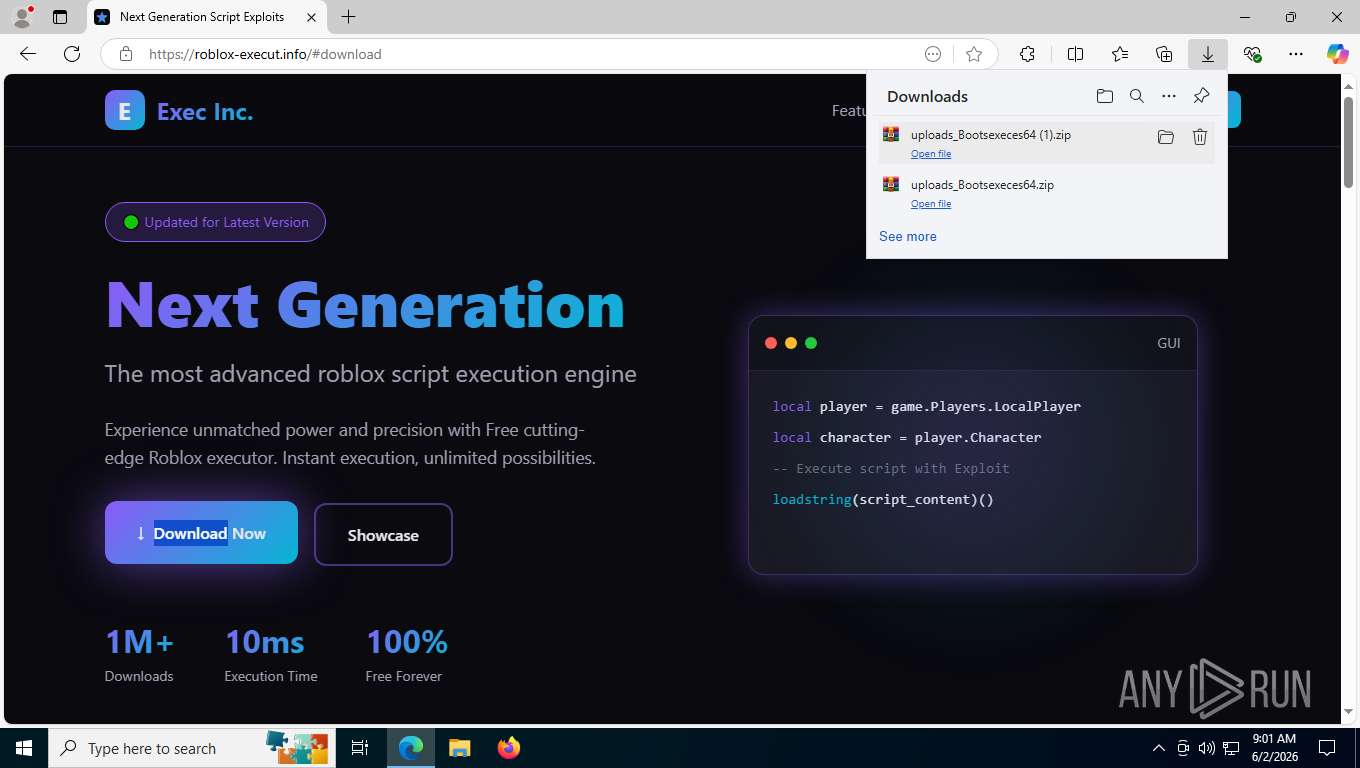1360x768 pixels.
Task: Open file link for uploads_Bootsexeces64.zip
Action: pos(931,204)
